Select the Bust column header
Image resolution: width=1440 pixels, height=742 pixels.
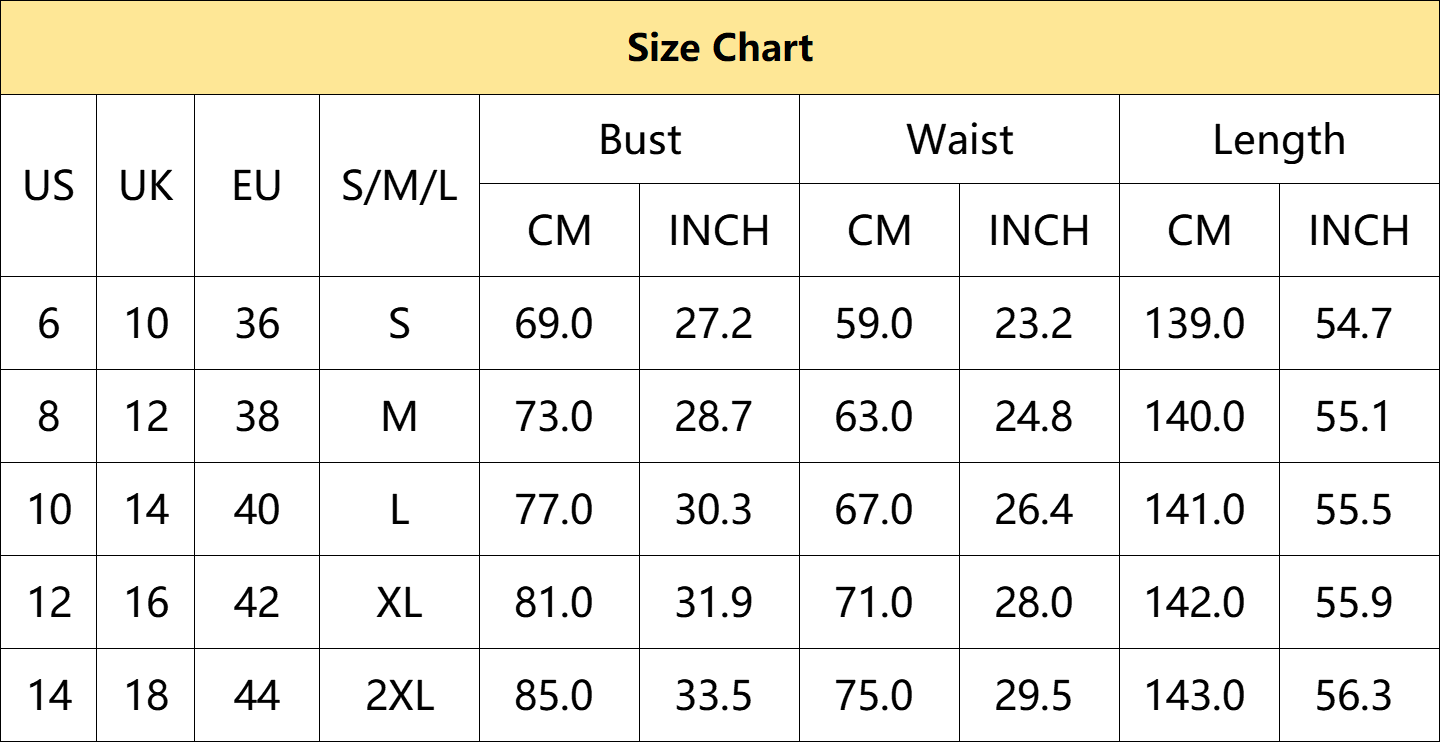[x=640, y=140]
